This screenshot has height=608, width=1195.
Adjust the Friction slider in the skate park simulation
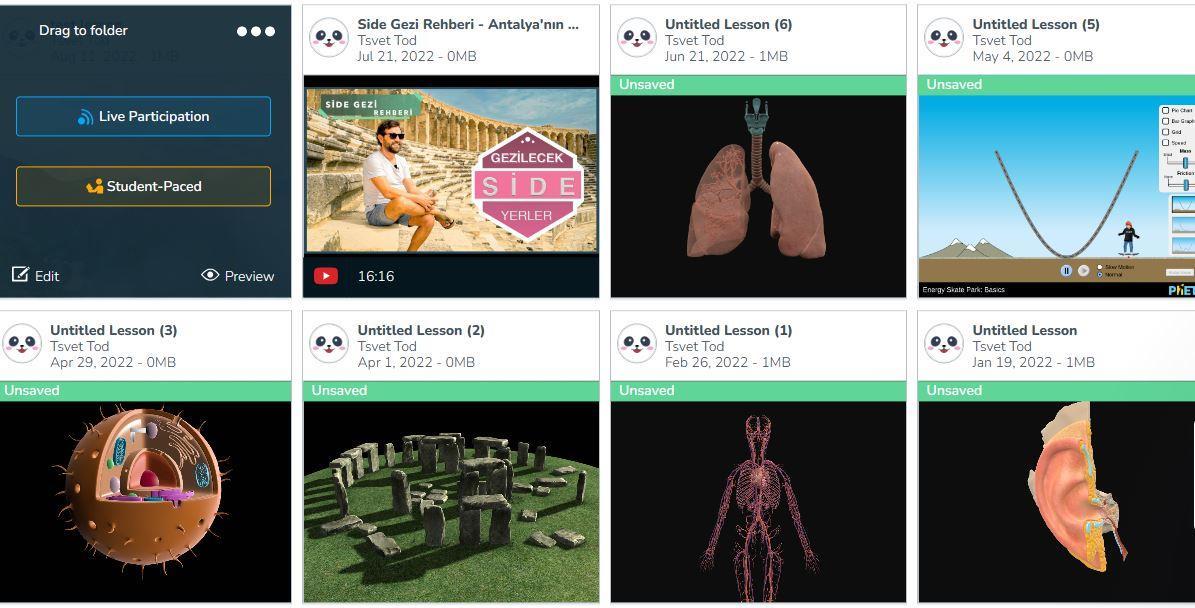1185,184
